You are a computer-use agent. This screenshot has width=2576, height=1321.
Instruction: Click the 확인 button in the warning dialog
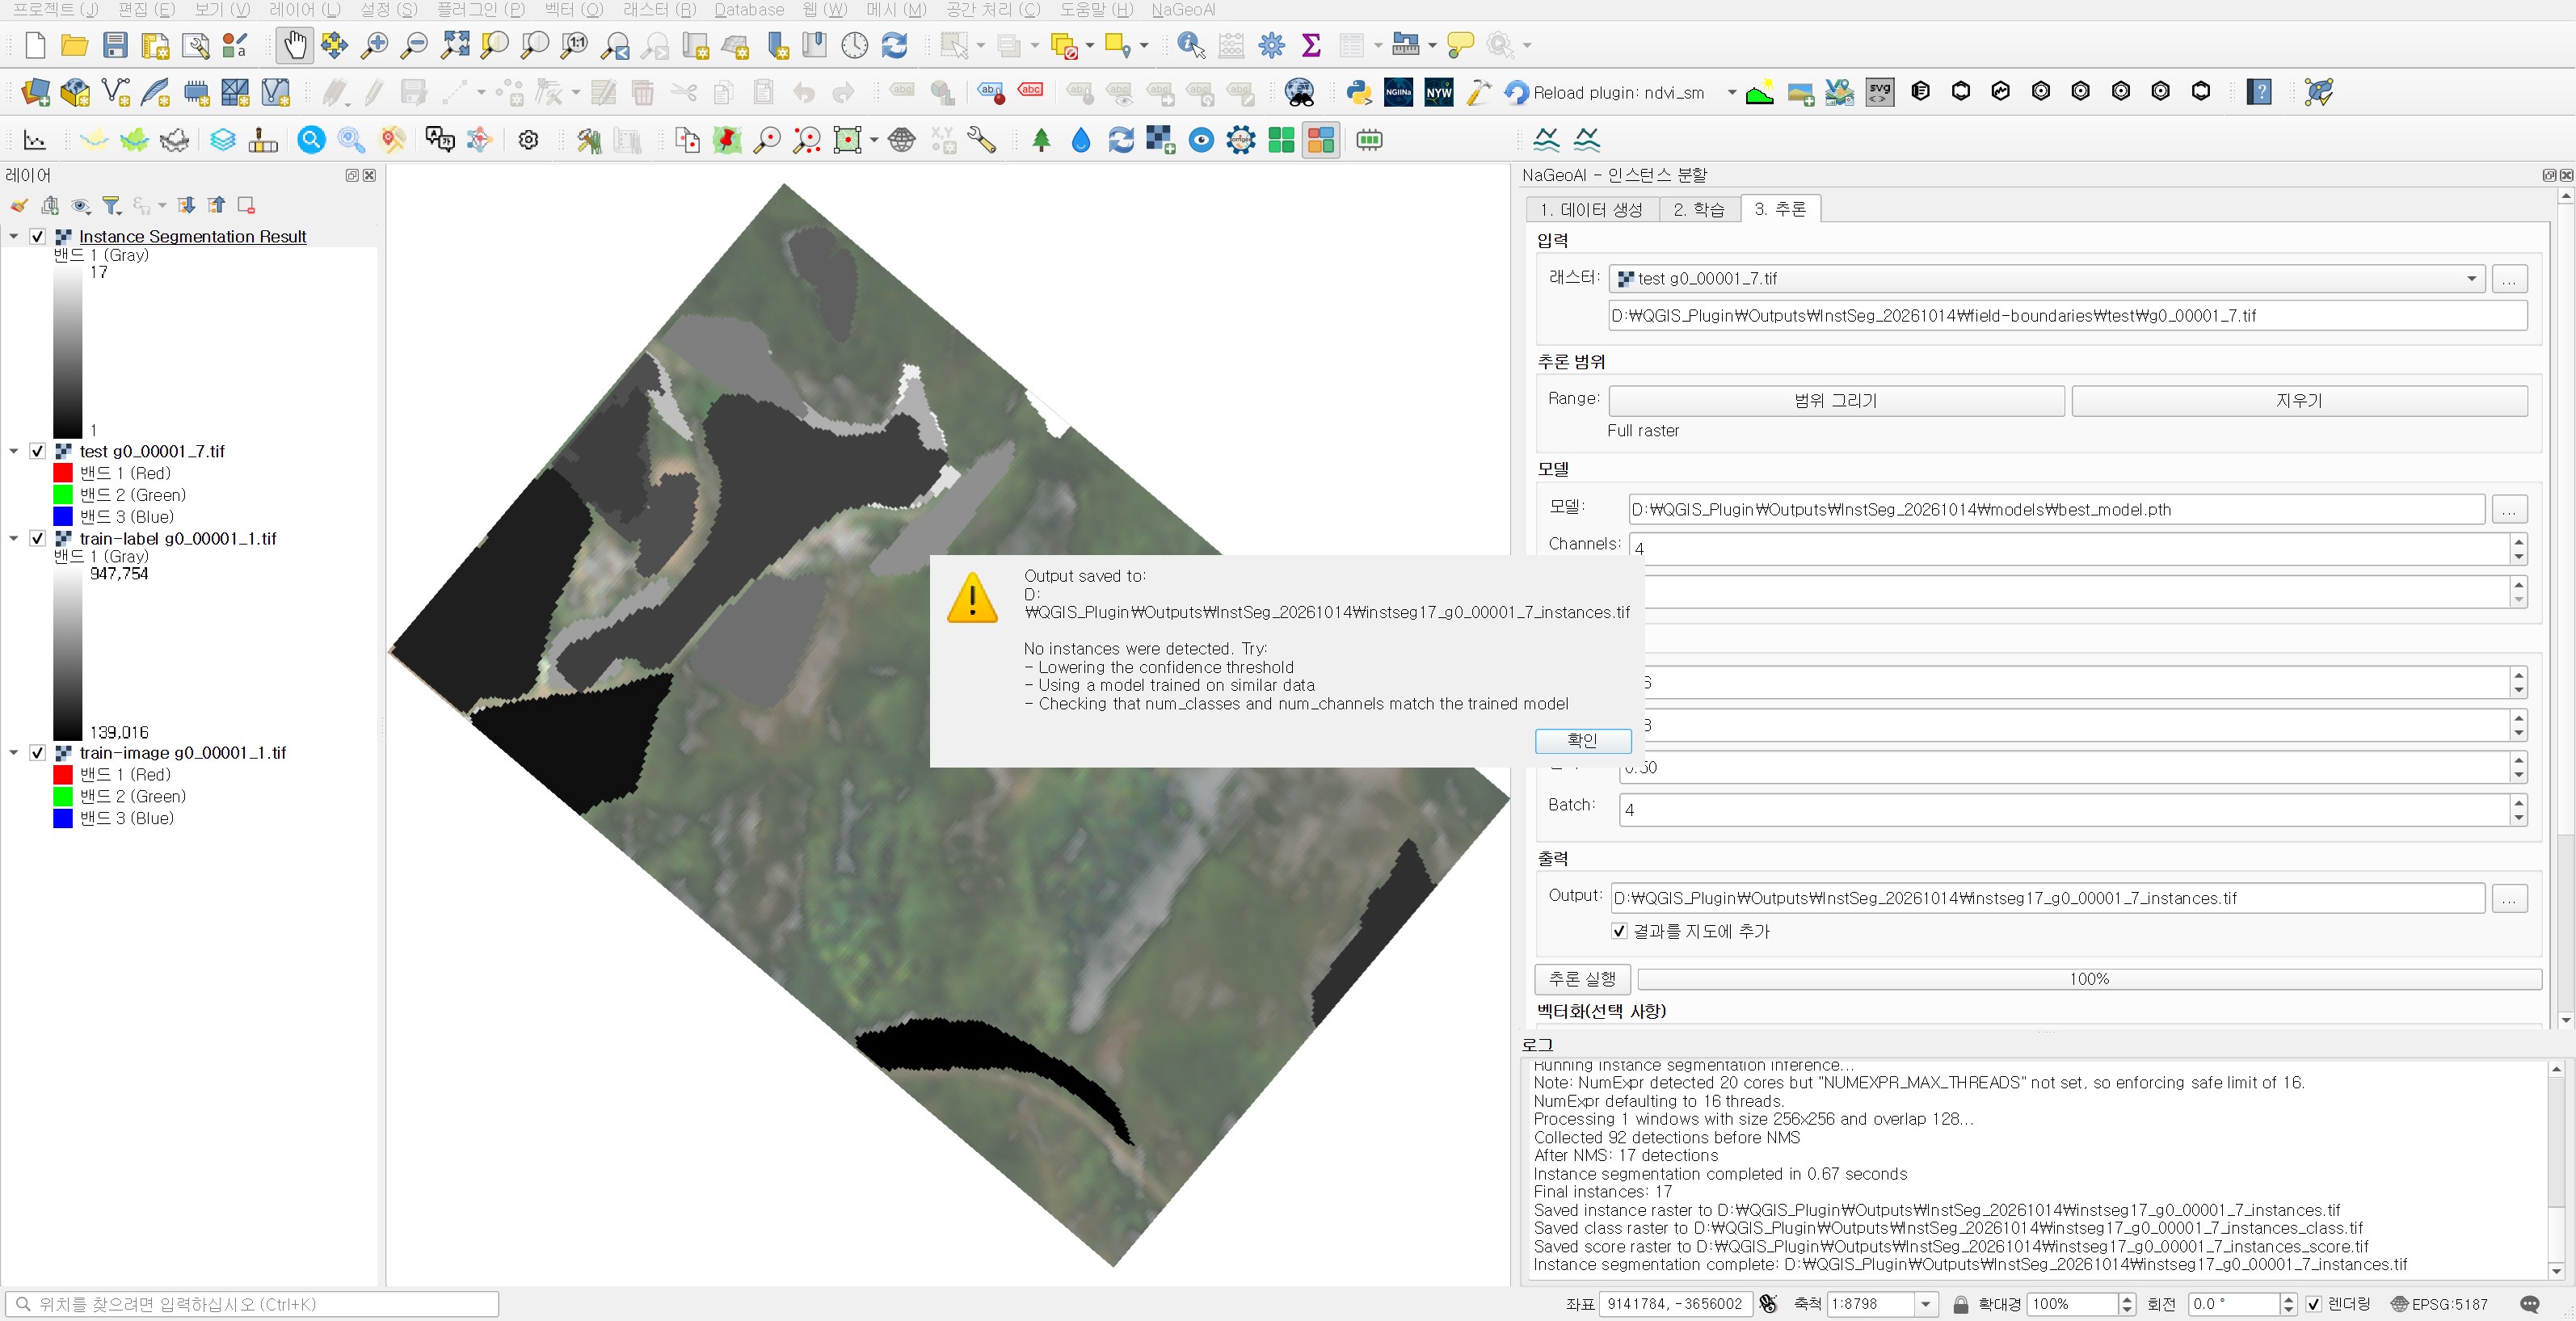click(1583, 740)
